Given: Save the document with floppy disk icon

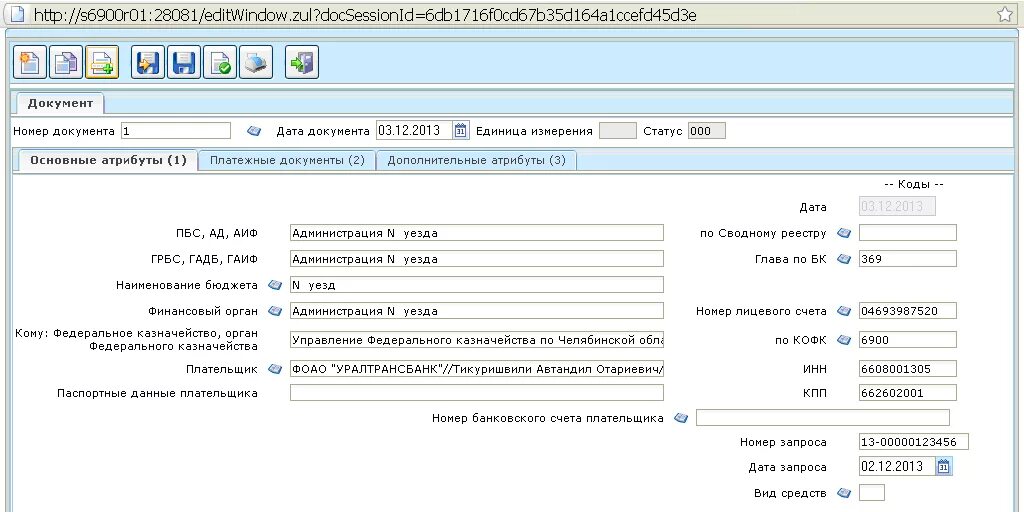Looking at the screenshot, I should click(184, 63).
